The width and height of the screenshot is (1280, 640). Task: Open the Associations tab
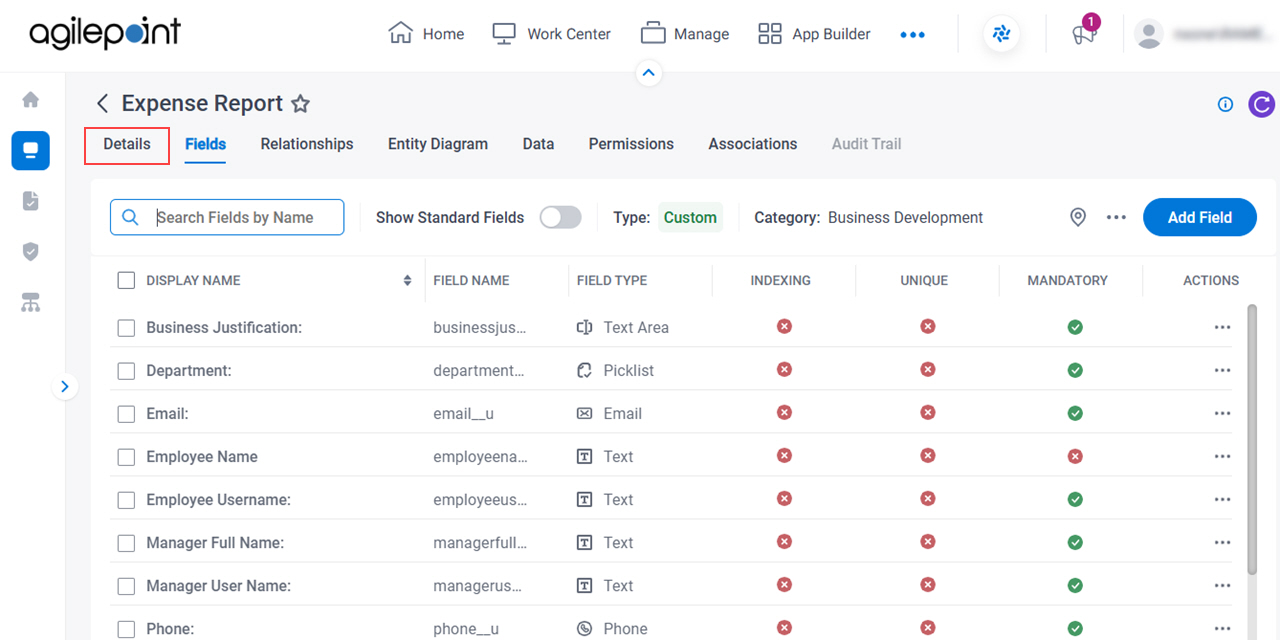[753, 144]
